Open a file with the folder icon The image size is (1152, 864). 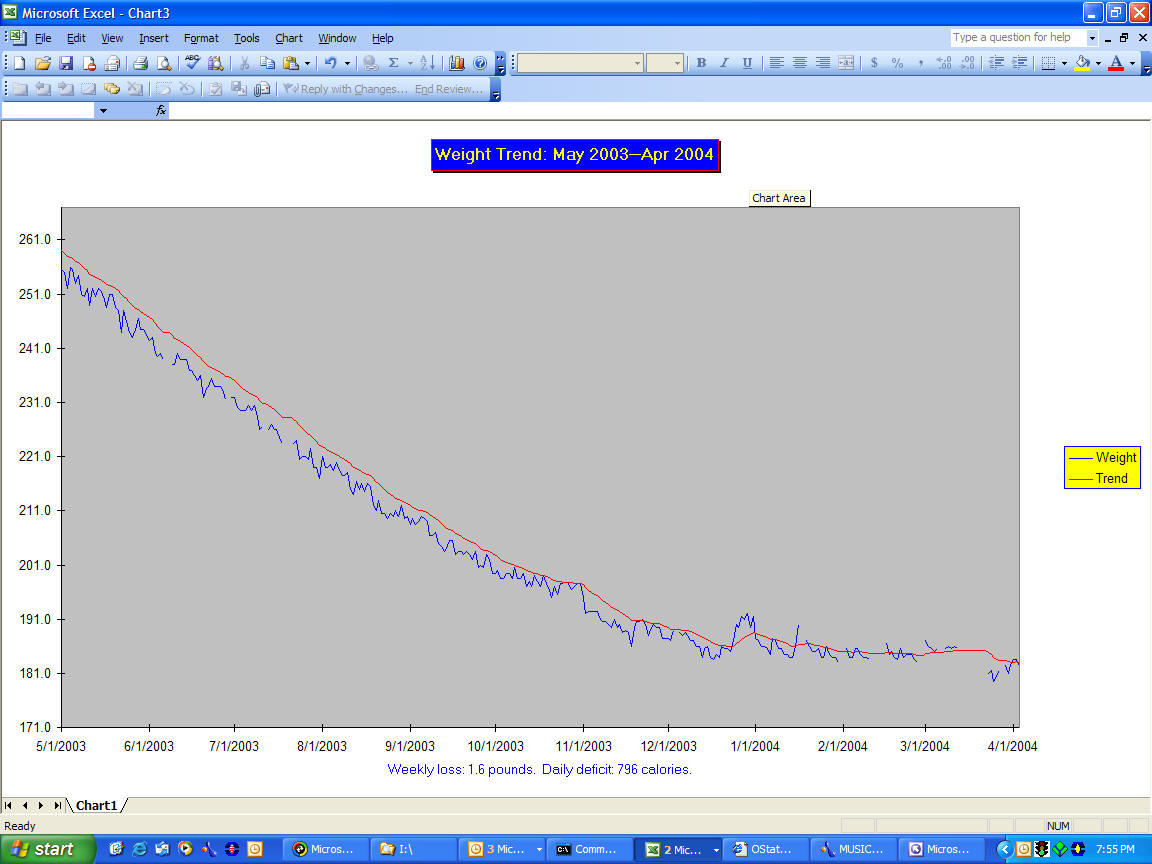43,64
